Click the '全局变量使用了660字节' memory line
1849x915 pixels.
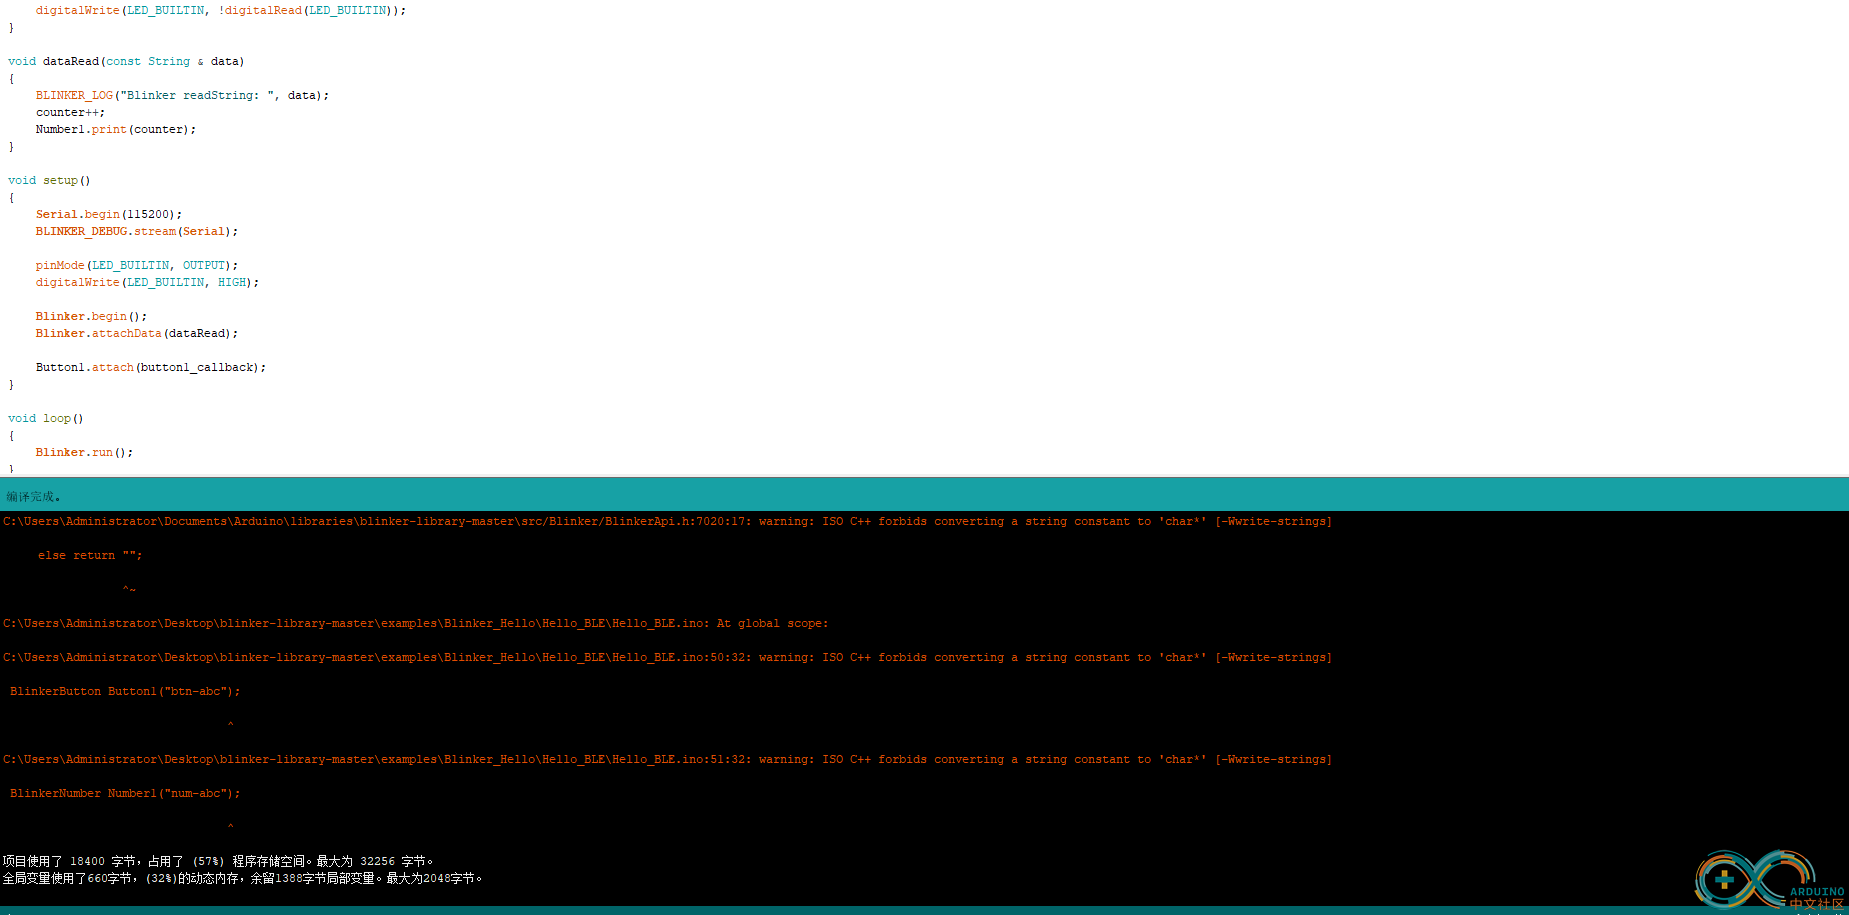pos(243,878)
